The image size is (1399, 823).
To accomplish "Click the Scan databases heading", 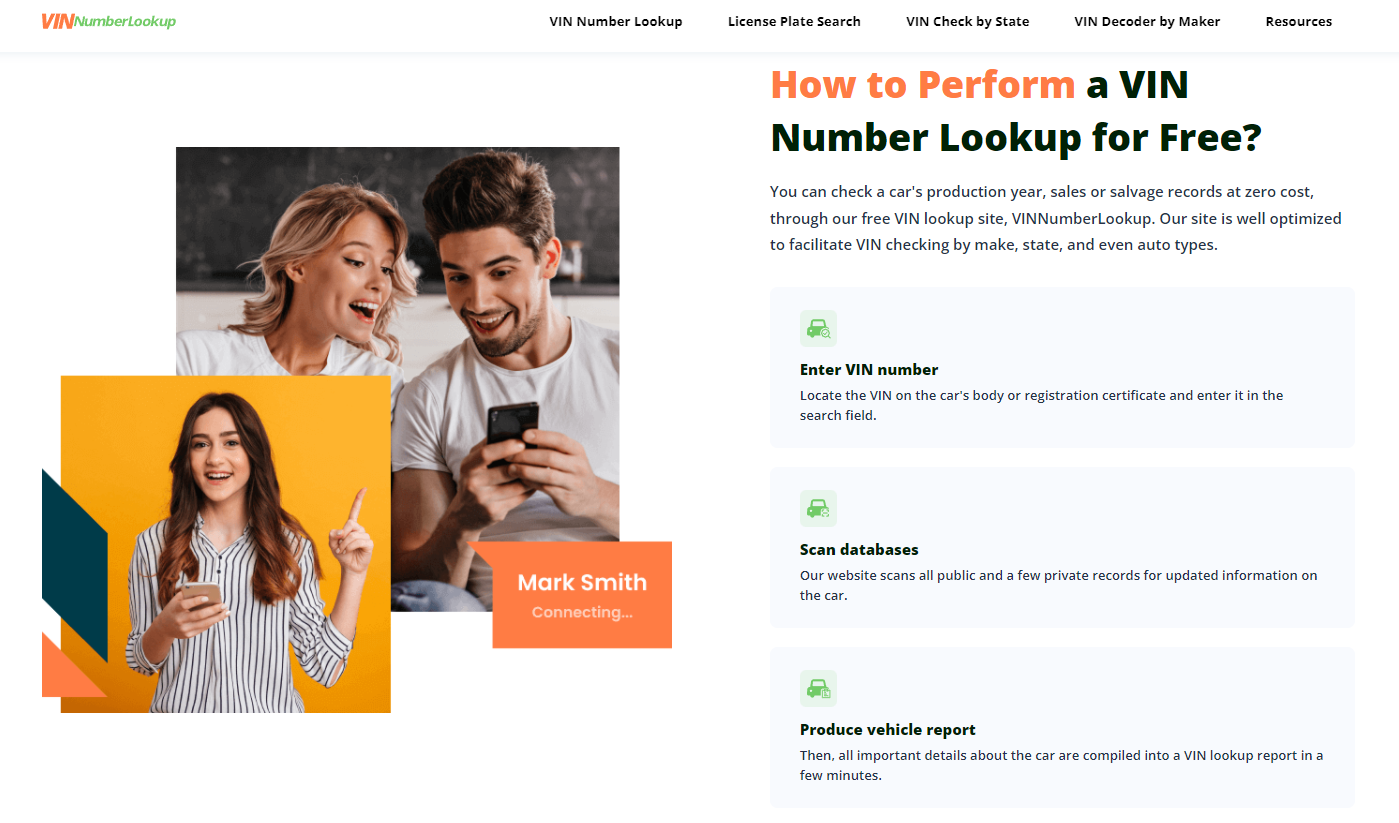I will pyautogui.click(x=859, y=549).
